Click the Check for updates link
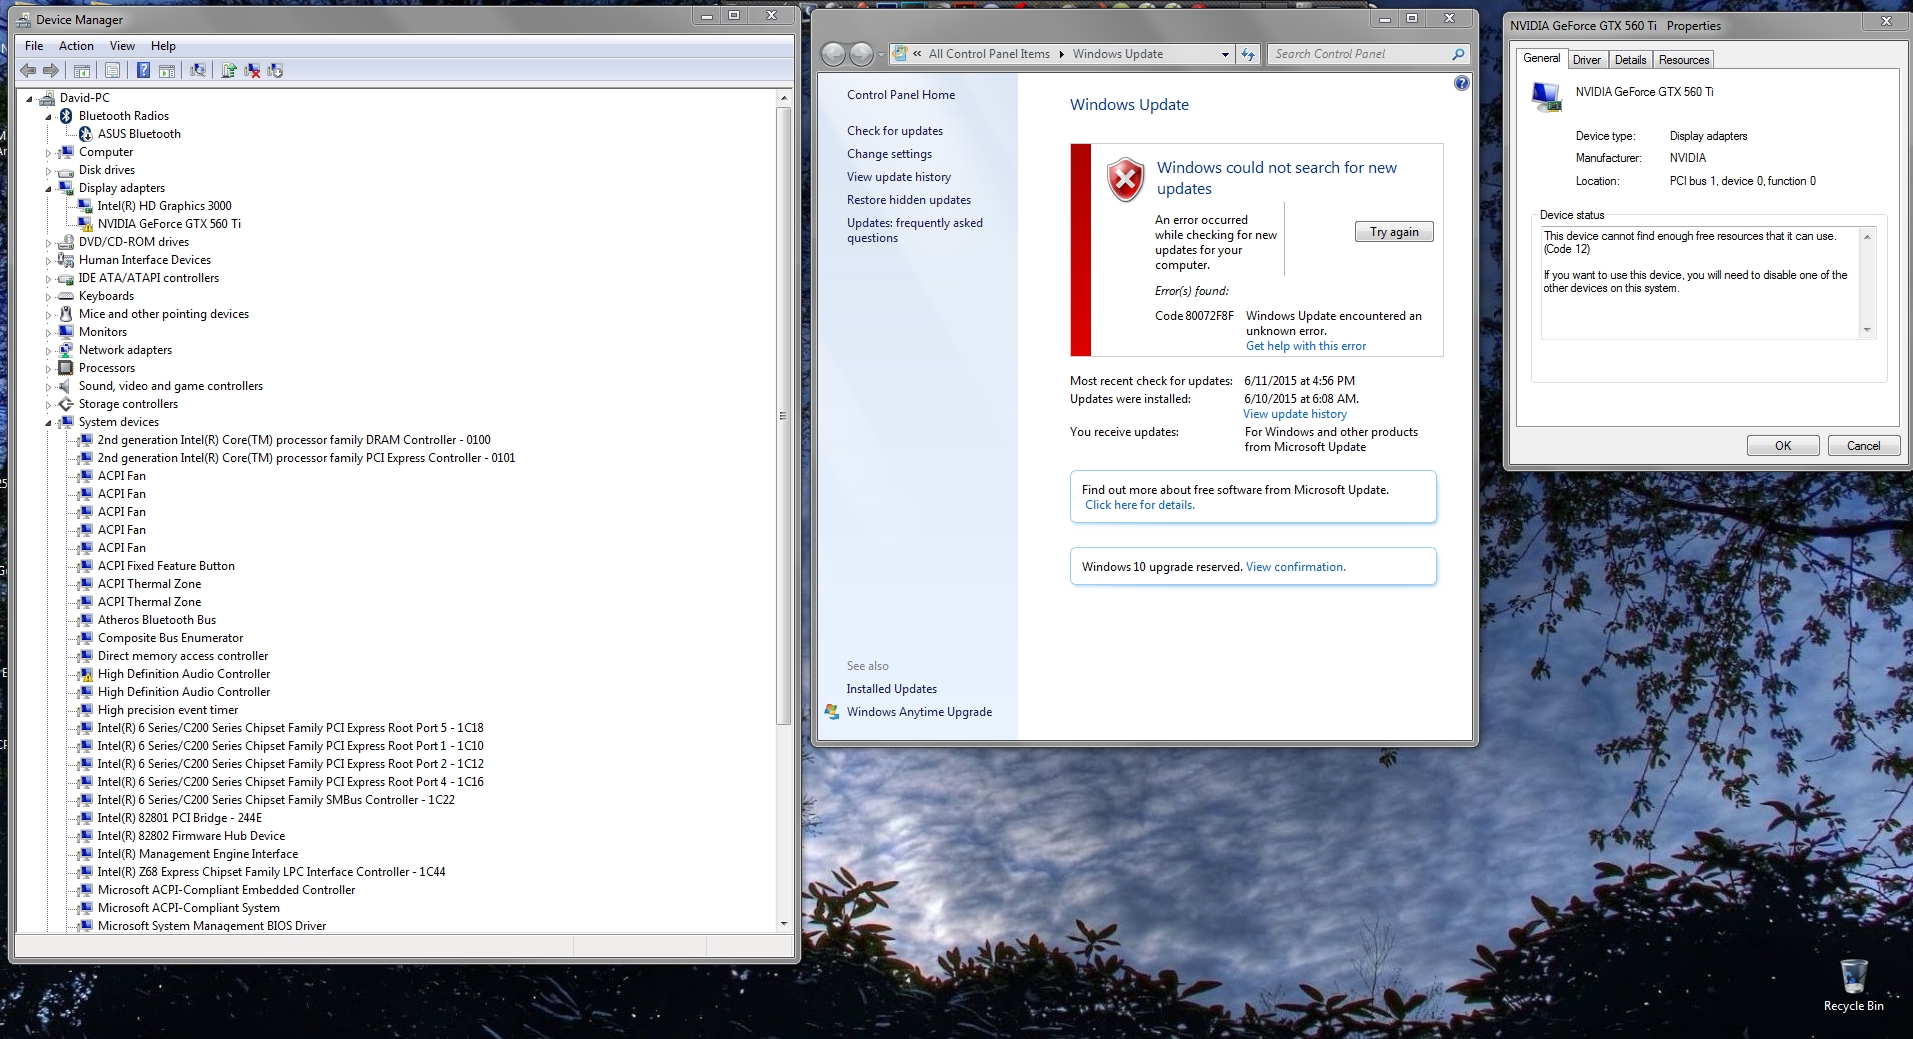The width and height of the screenshot is (1913, 1039). (x=895, y=131)
